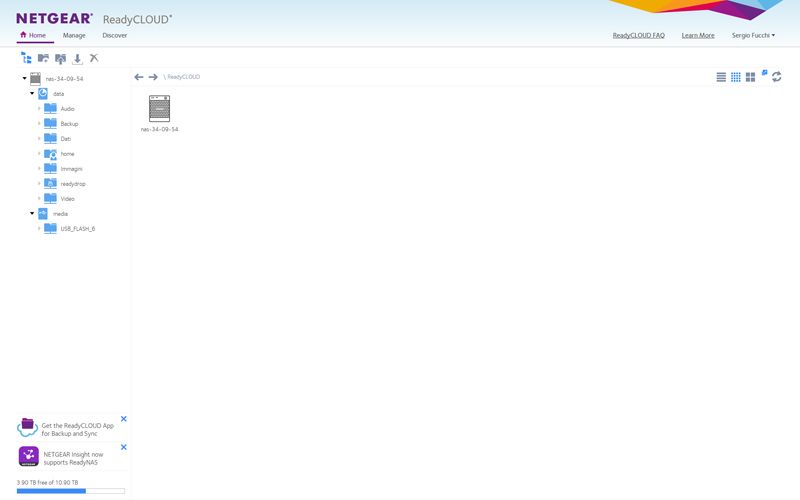Open the ReadyCLOUD FAQ link
The image size is (800, 500).
point(639,35)
